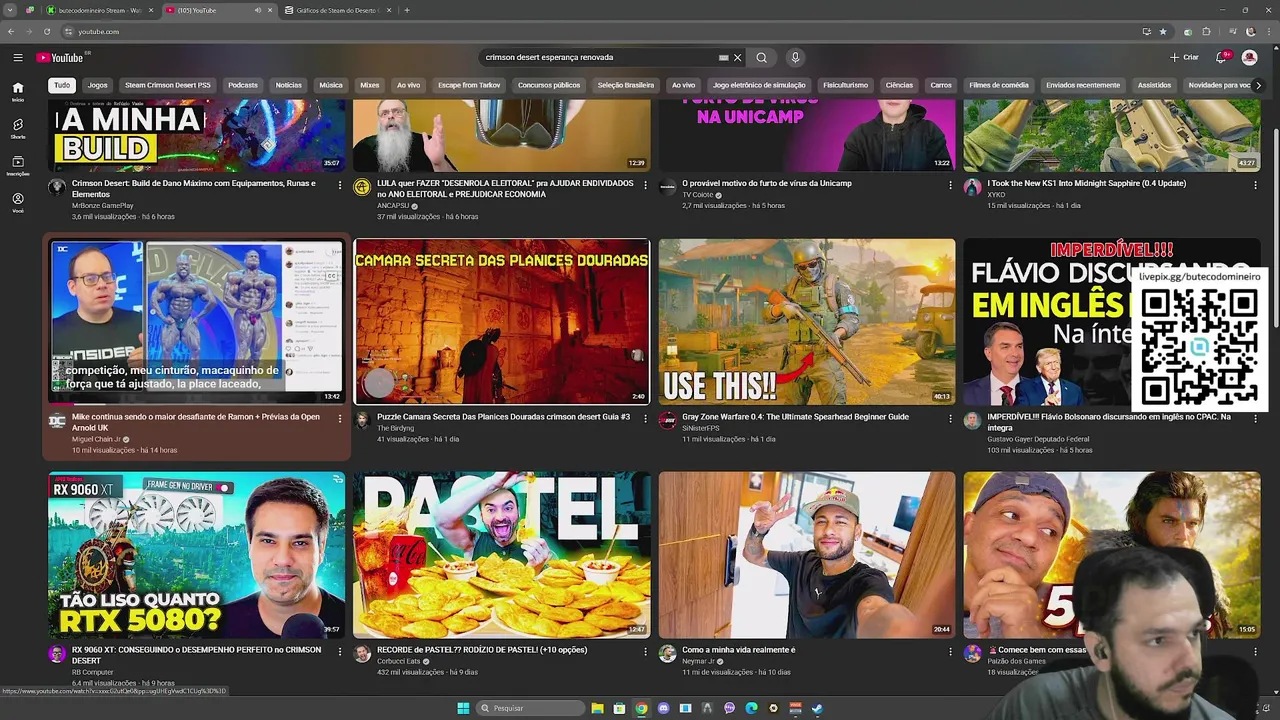The width and height of the screenshot is (1280, 720).
Task: Mute the YouTube tab via speaker icon
Action: [258, 10]
